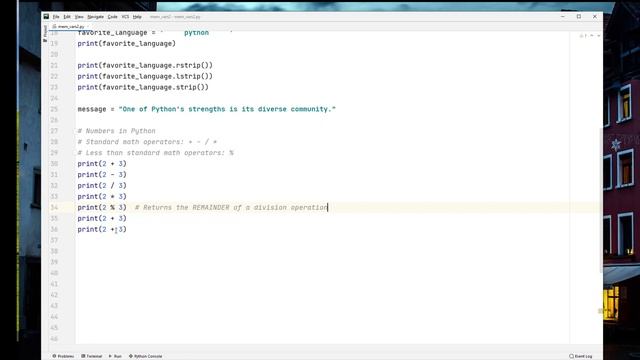The image size is (640, 360).
Task: Click the '# Standard math operators' comment
Action: (x=147, y=142)
